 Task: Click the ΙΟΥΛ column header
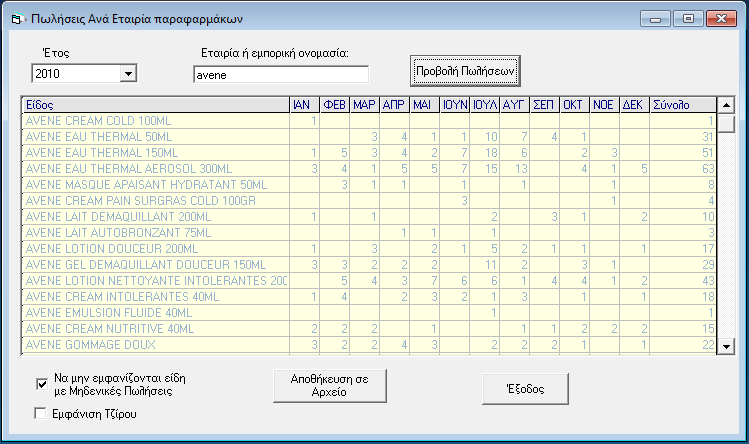485,105
